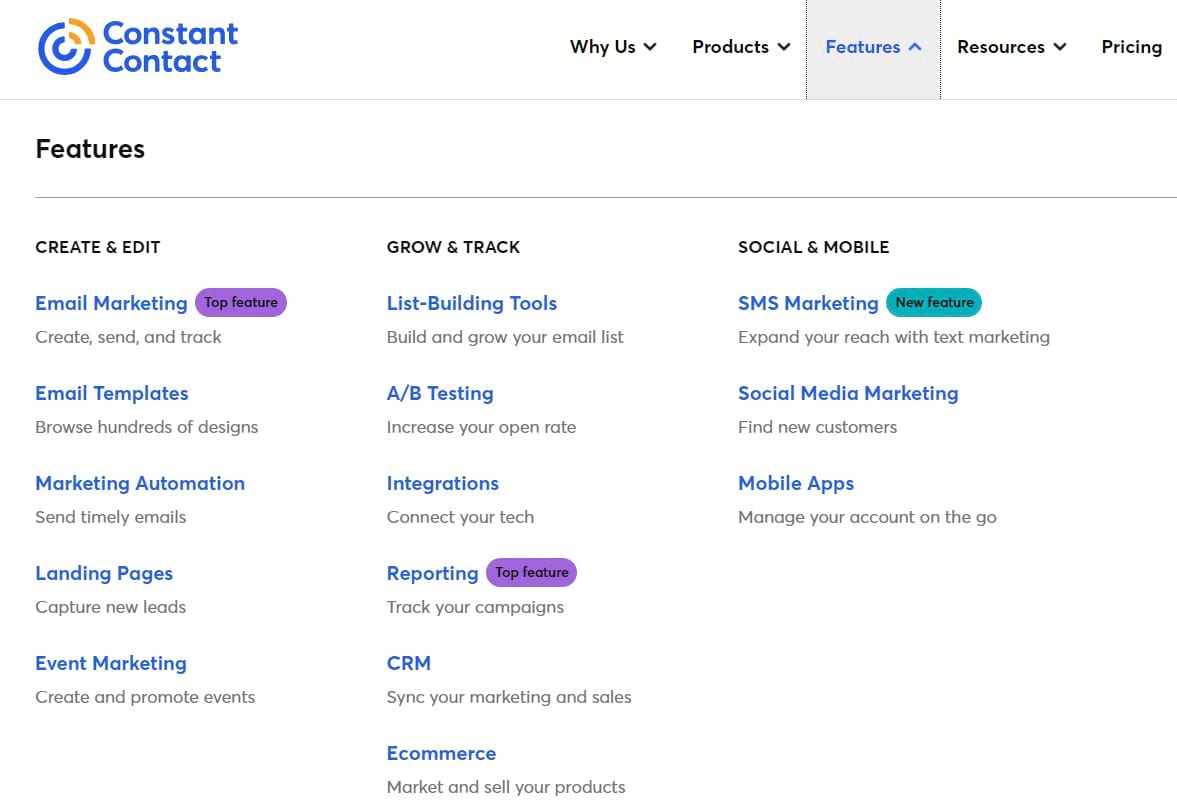This screenshot has height=800, width=1177.
Task: Open the List-Building Tools link
Action: 471,303
